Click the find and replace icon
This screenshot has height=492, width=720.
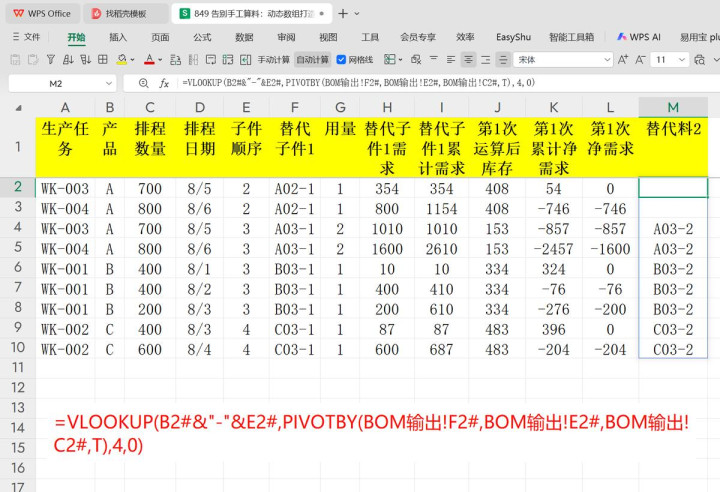pos(175,60)
